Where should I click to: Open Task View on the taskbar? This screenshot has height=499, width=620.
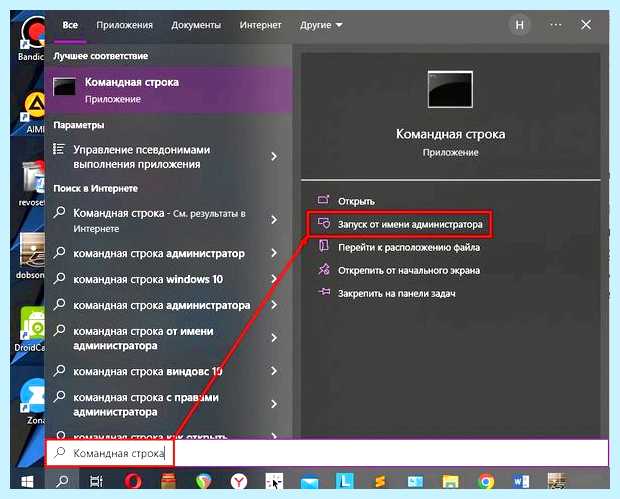[x=96, y=481]
